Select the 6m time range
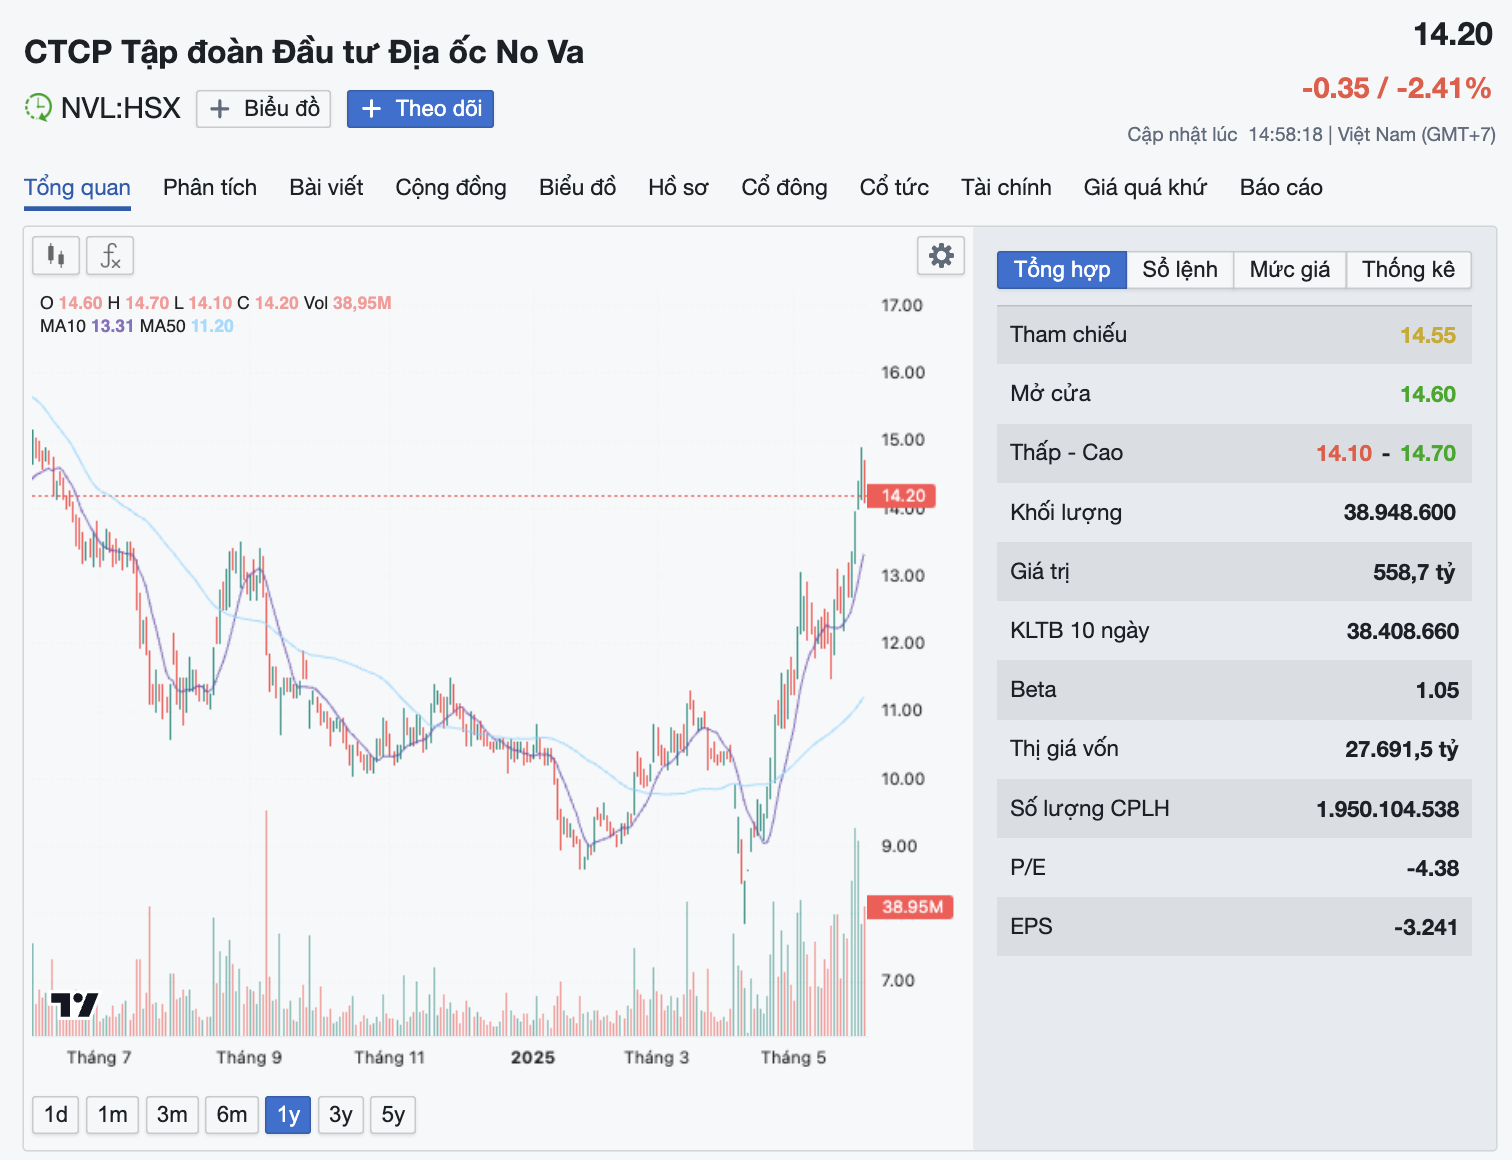Viewport: 1512px width, 1160px height. (232, 1115)
